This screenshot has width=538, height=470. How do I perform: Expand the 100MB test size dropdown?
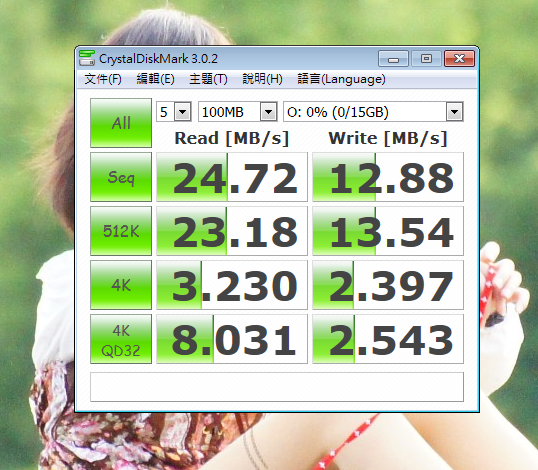coord(268,112)
